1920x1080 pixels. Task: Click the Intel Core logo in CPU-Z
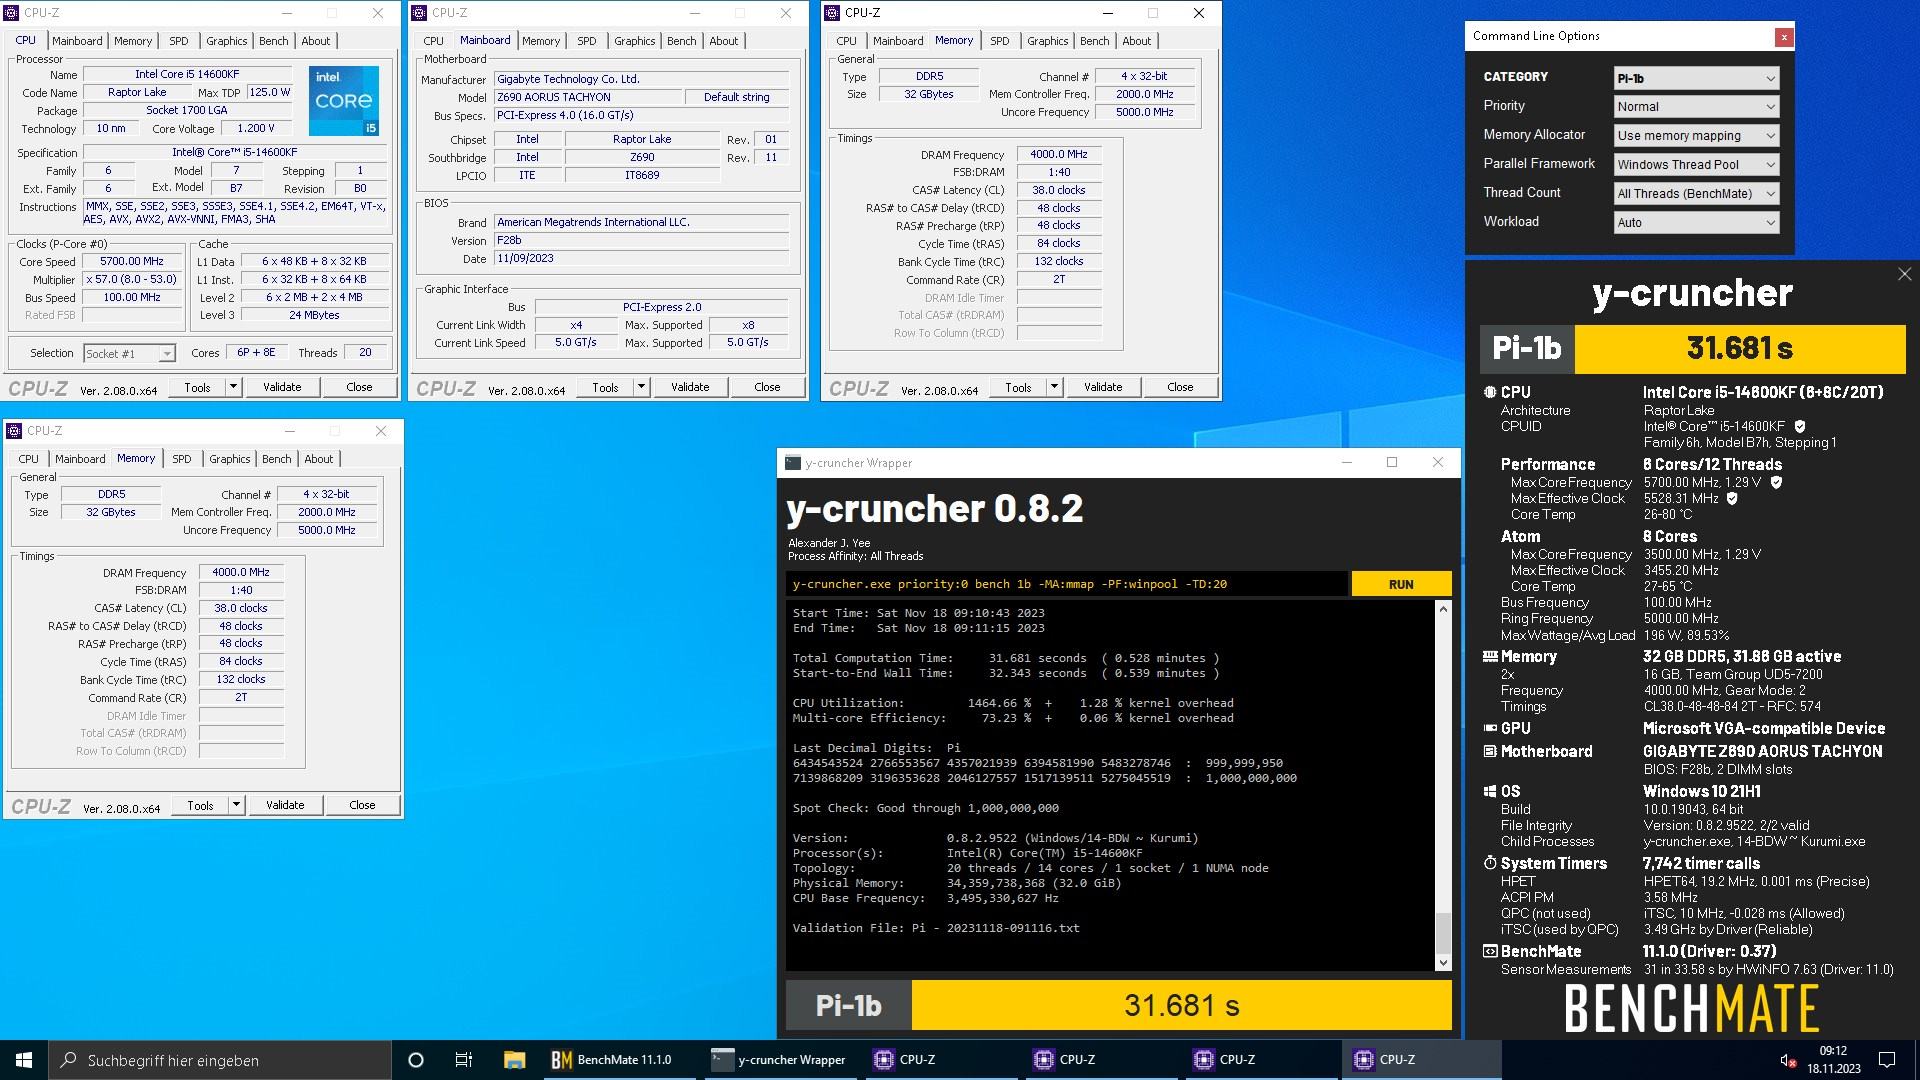343,101
